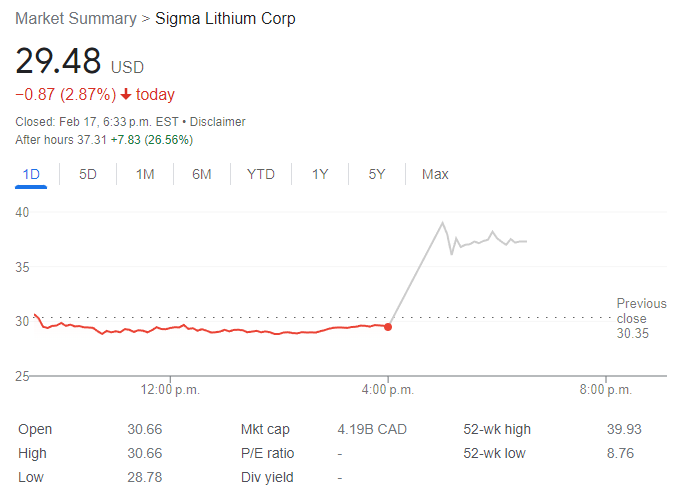Click the red closing price dot
Screen dimensions: 695x491
[x=388, y=326]
